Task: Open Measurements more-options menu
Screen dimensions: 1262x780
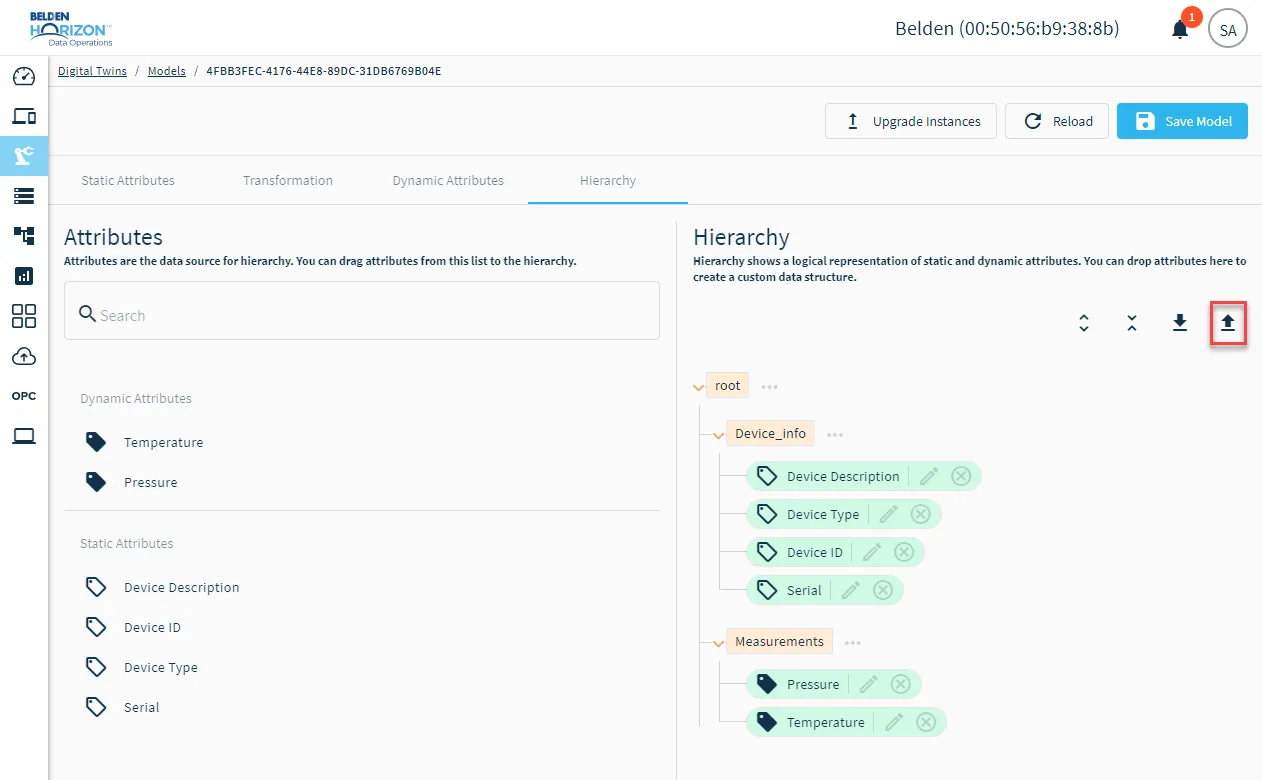Action: (852, 642)
